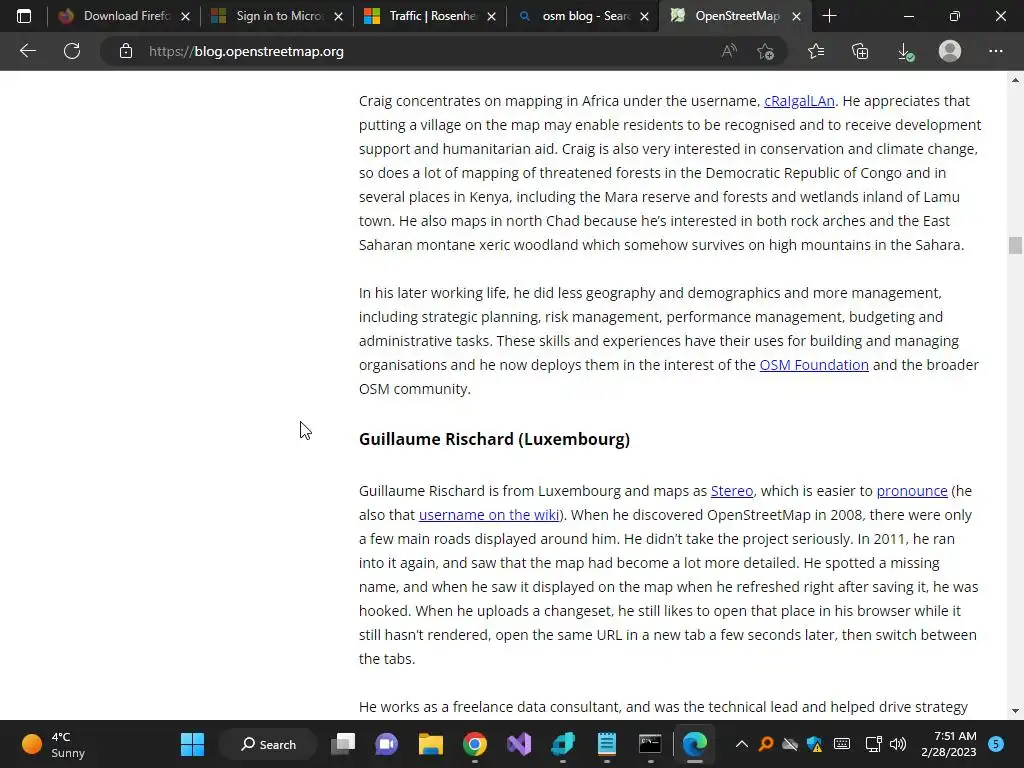Follow the Stereo username link
Screen dimensions: 1024x768
(731, 491)
